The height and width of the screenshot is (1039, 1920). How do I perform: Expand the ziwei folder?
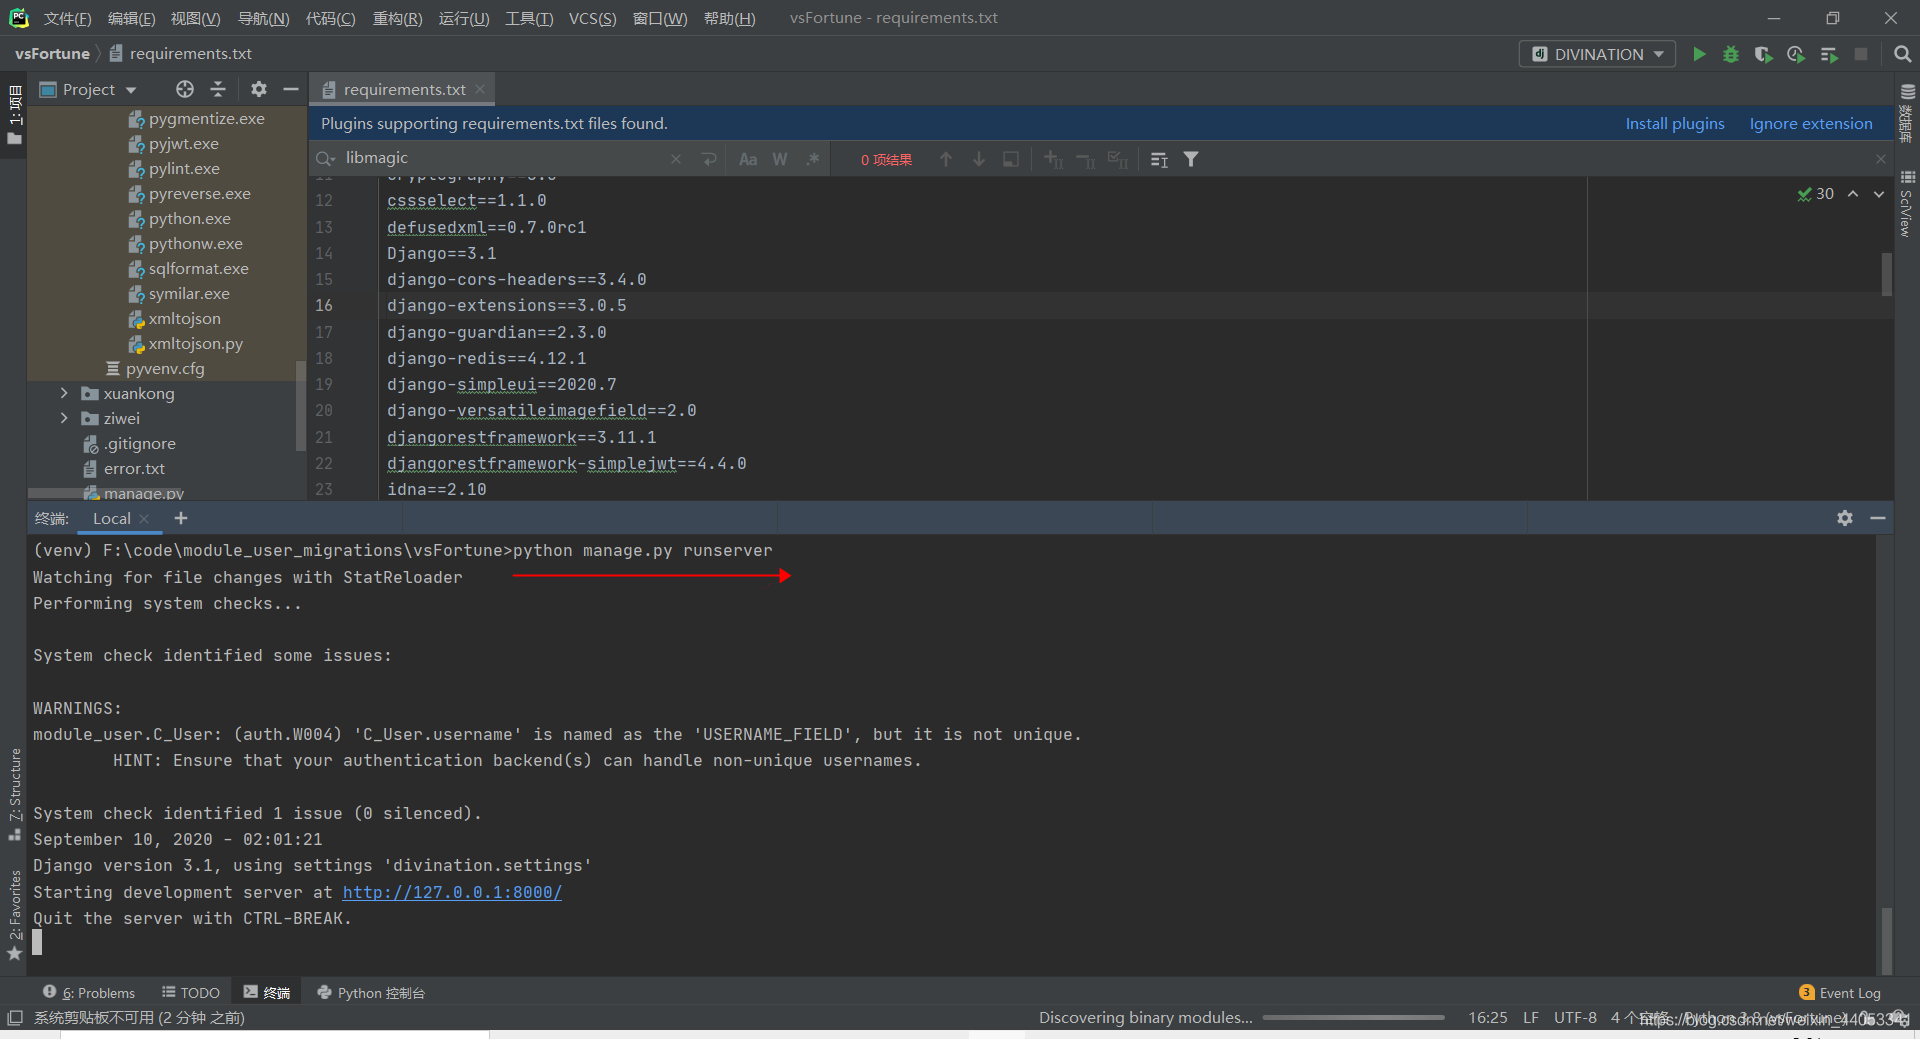coord(64,418)
